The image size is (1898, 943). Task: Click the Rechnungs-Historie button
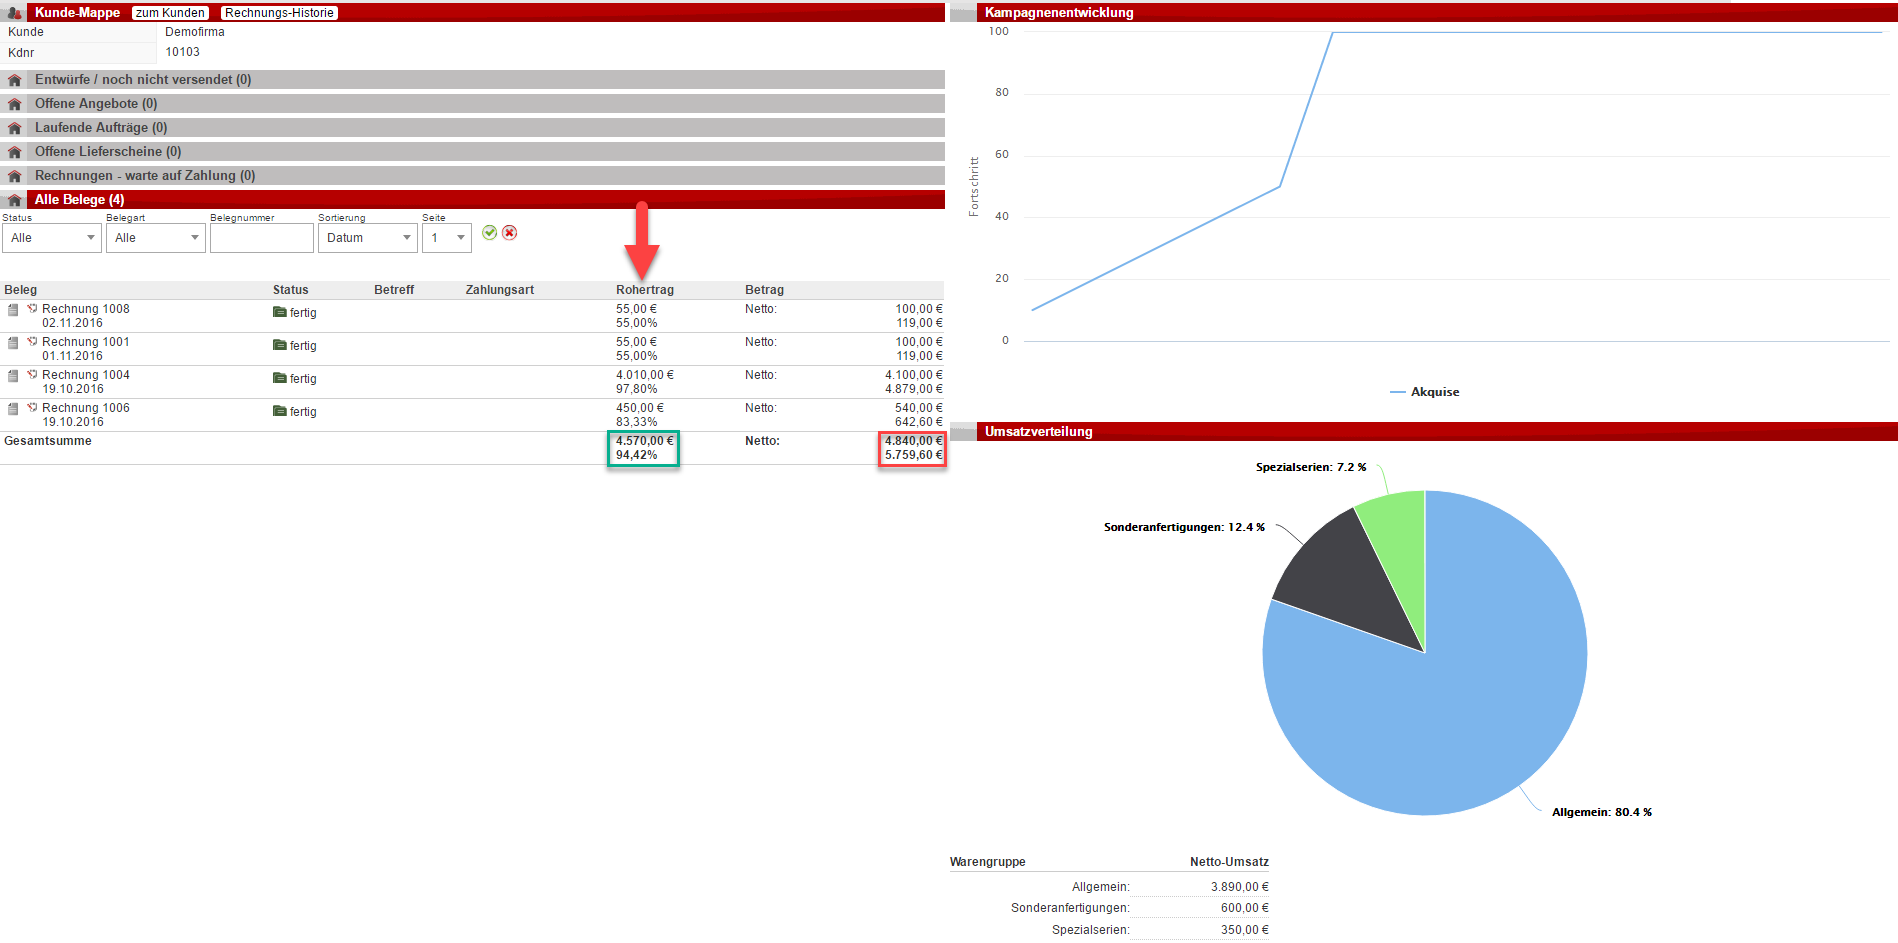(x=279, y=13)
